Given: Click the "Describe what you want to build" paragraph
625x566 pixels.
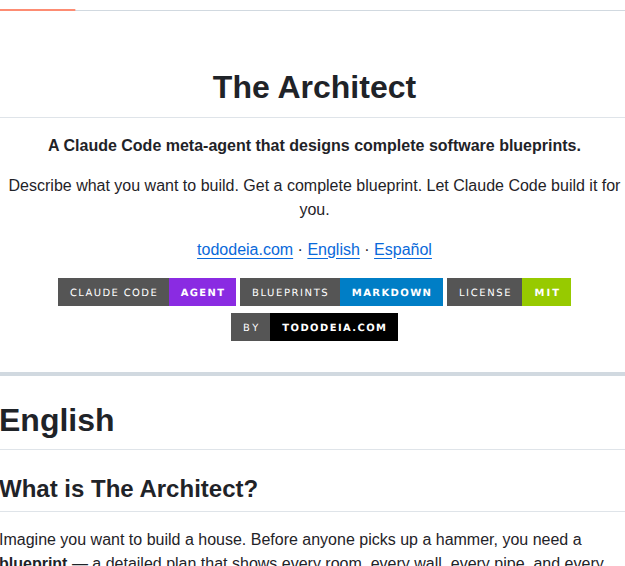Looking at the screenshot, I should point(314,198).
